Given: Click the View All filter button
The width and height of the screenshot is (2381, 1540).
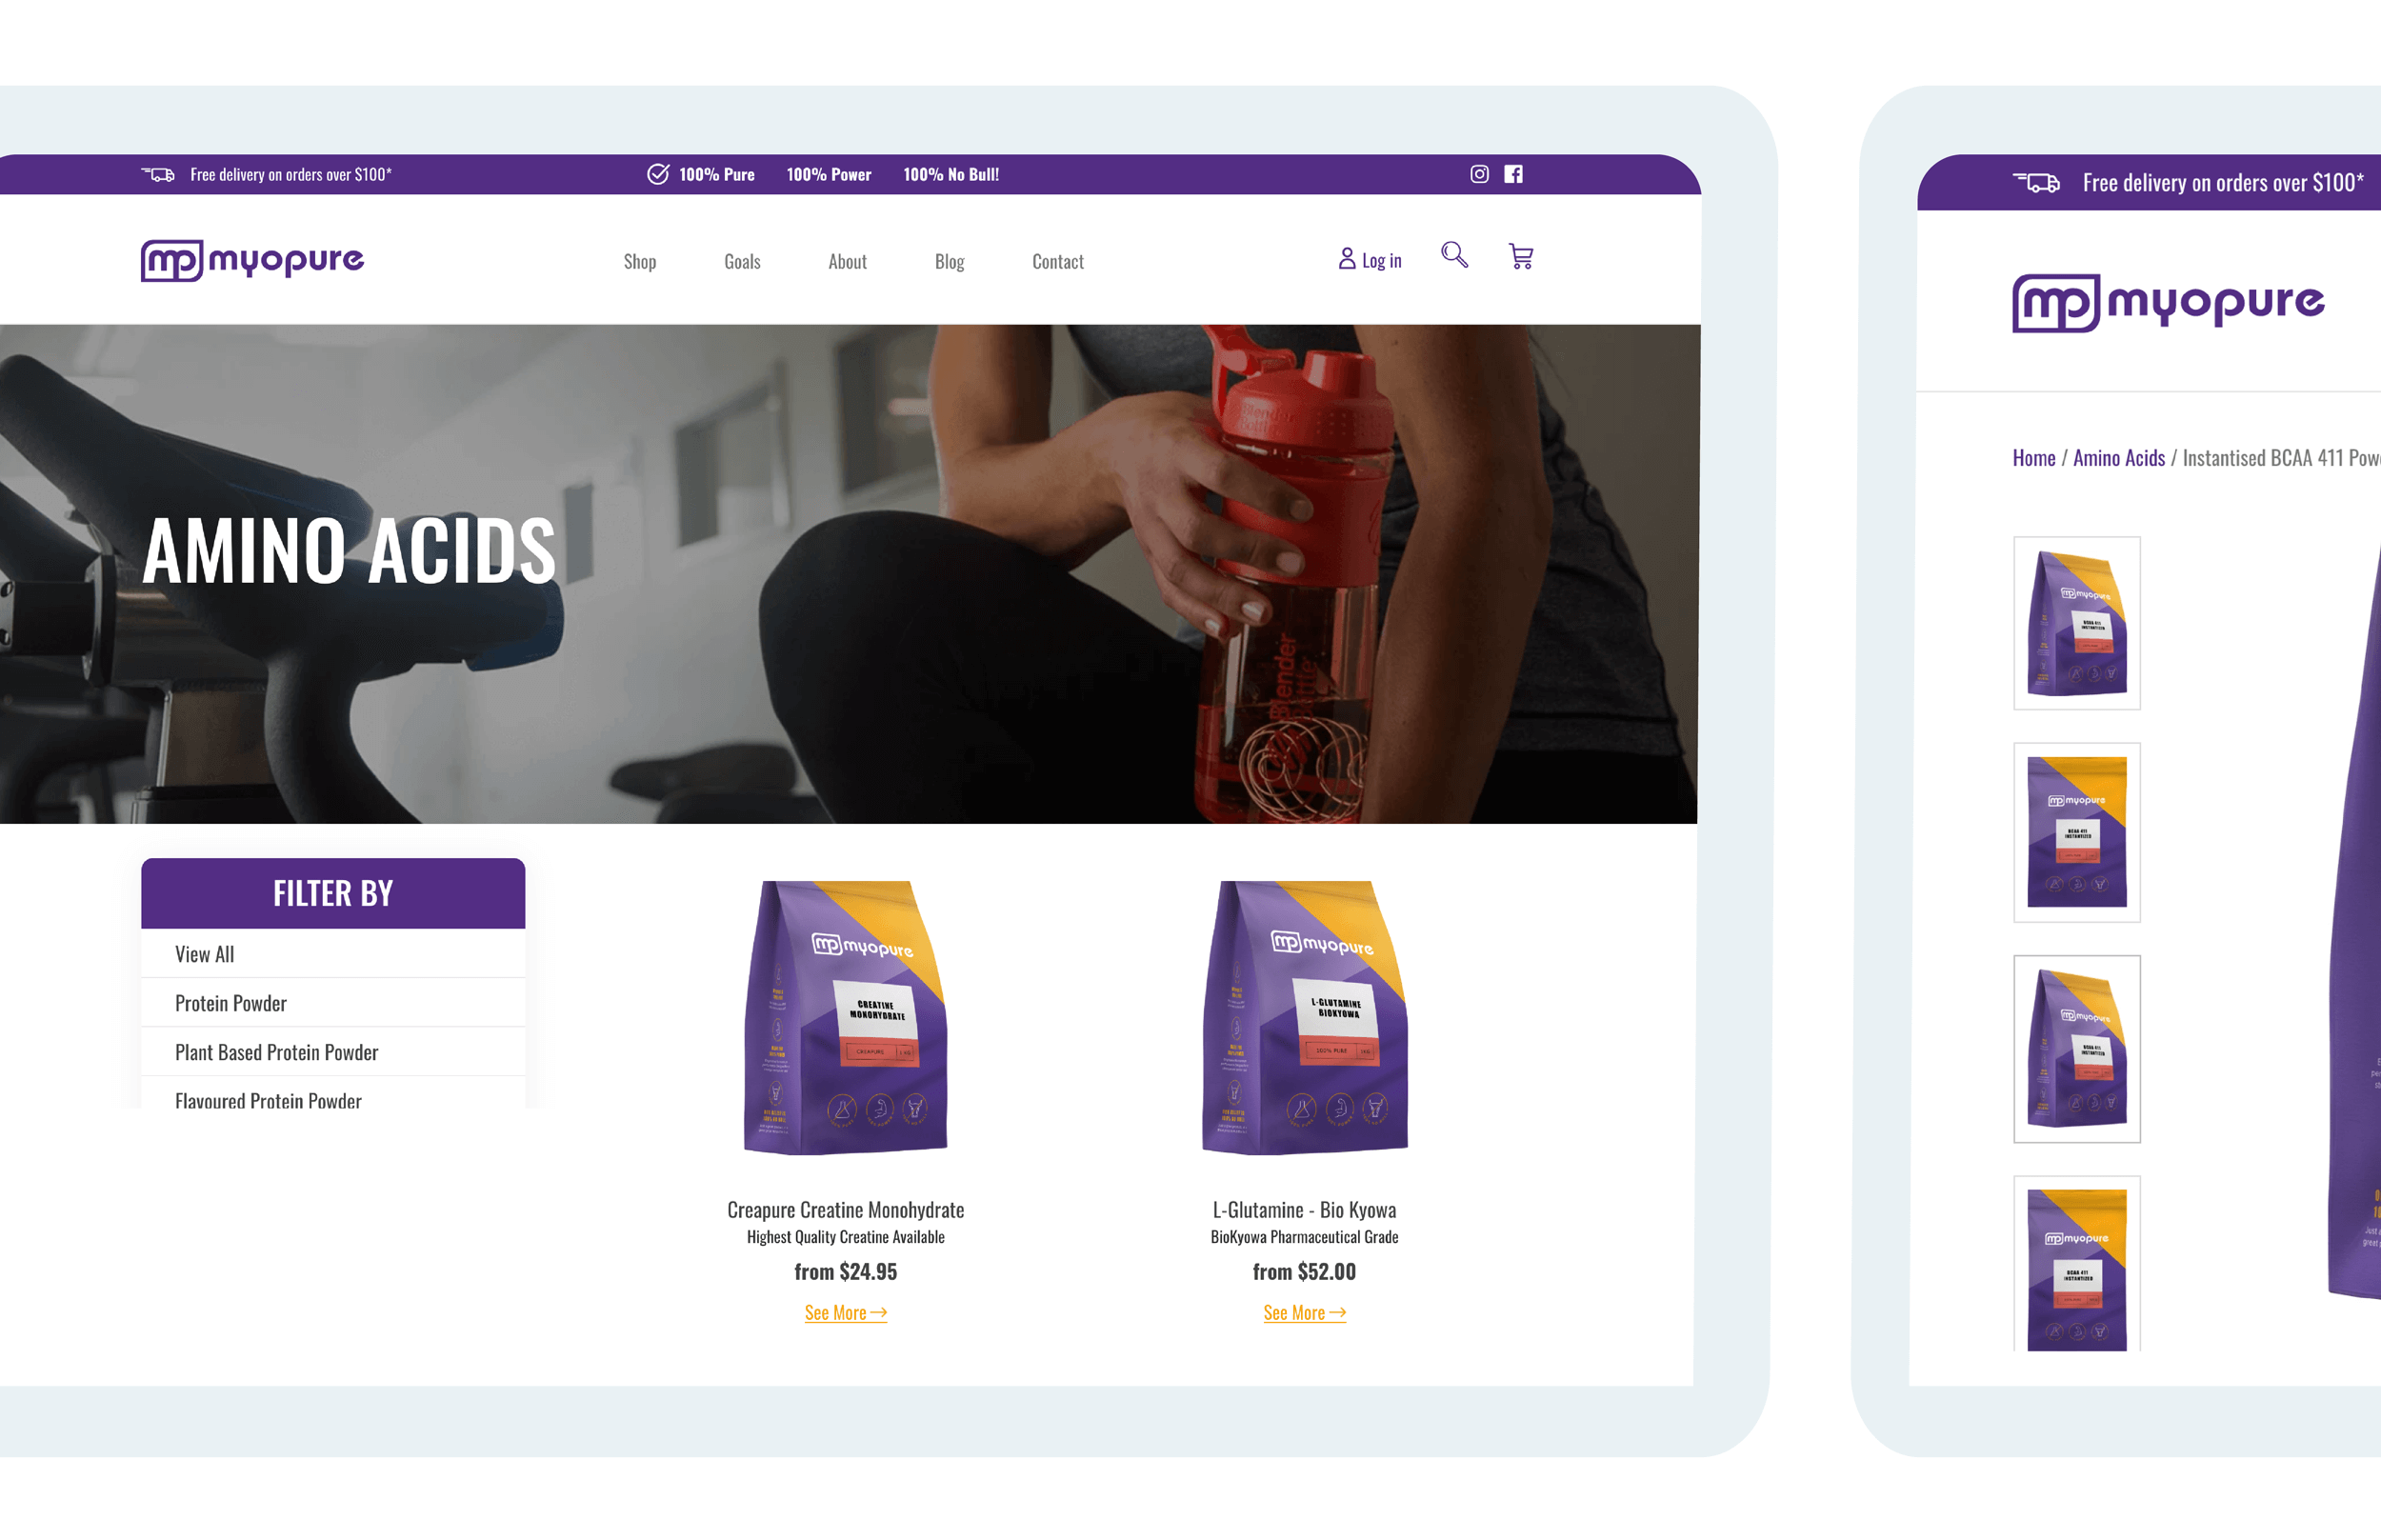Looking at the screenshot, I should coord(203,953).
